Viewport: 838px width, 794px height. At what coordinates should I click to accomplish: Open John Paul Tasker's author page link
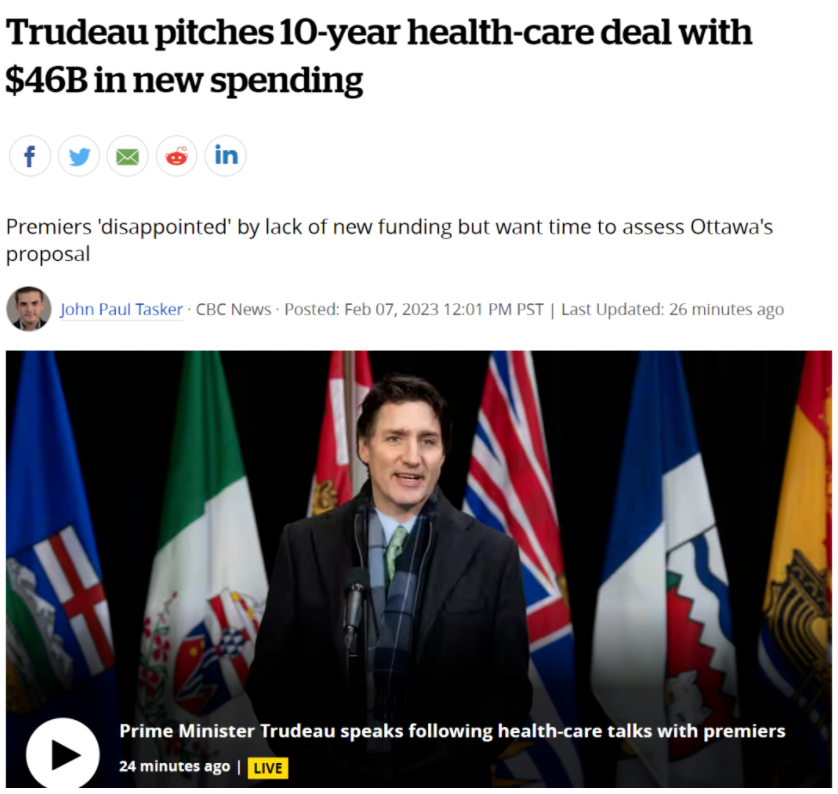(x=121, y=309)
